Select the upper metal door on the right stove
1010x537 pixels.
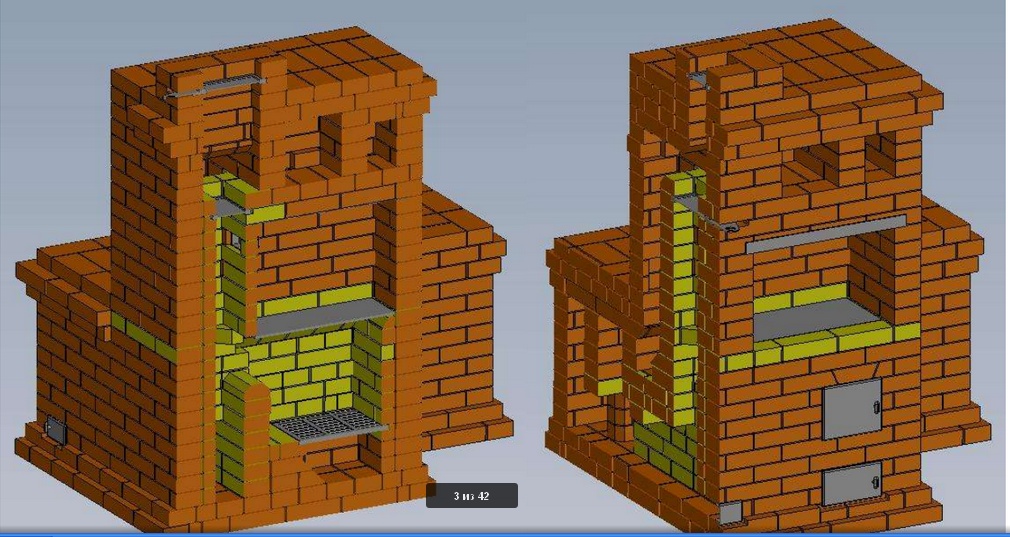click(x=852, y=410)
